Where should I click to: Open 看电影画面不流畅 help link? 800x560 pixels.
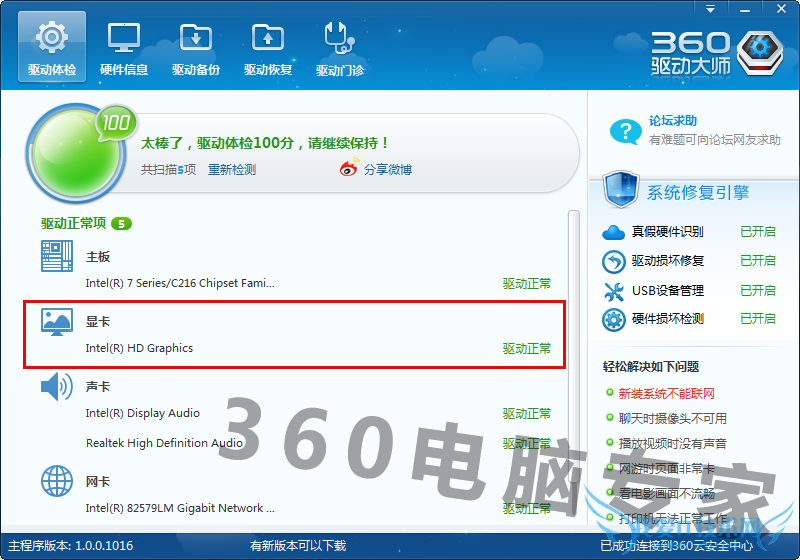coord(666,494)
